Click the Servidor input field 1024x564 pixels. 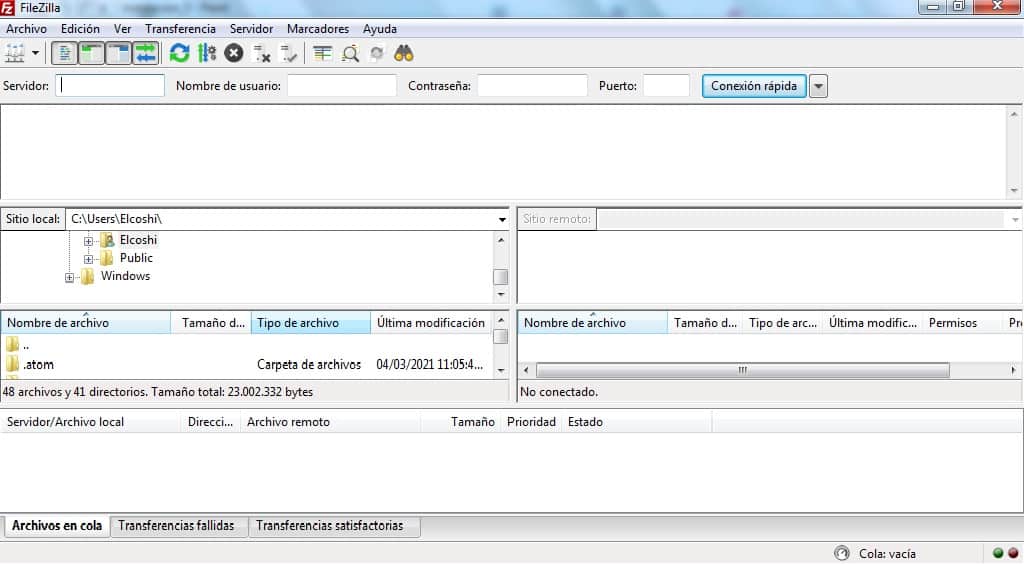(110, 86)
